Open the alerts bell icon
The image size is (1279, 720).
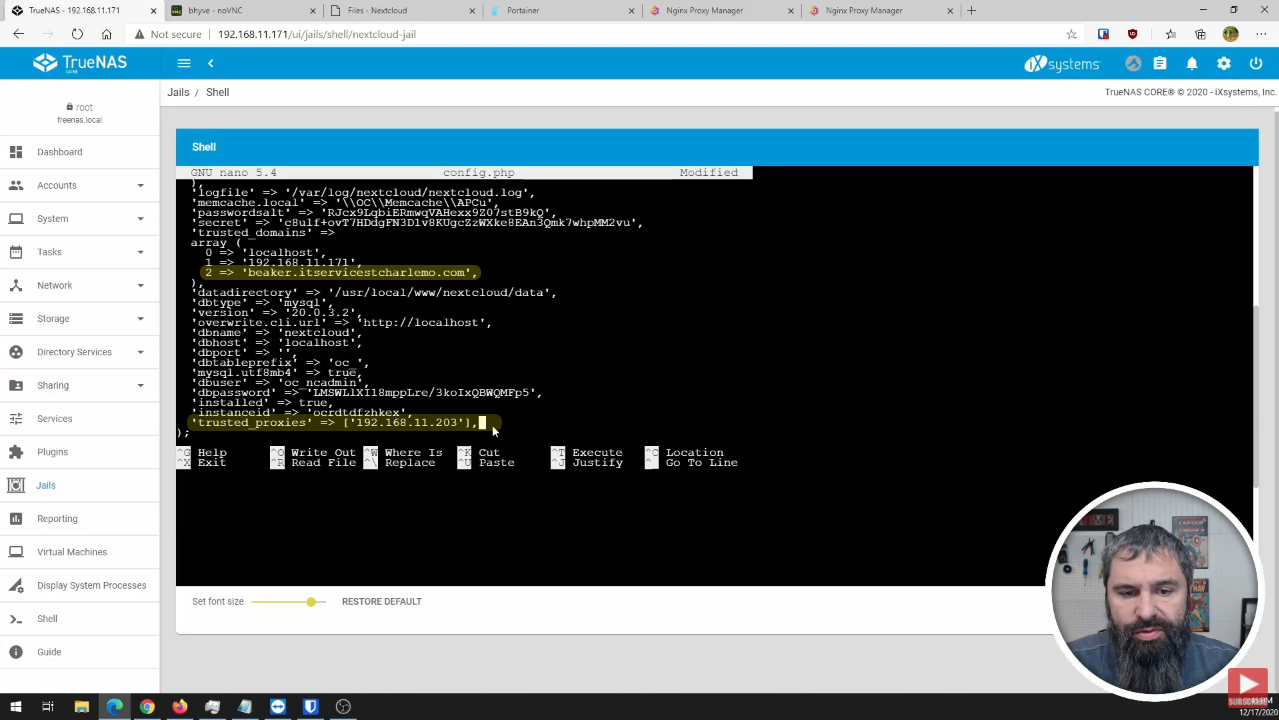[x=1192, y=63]
